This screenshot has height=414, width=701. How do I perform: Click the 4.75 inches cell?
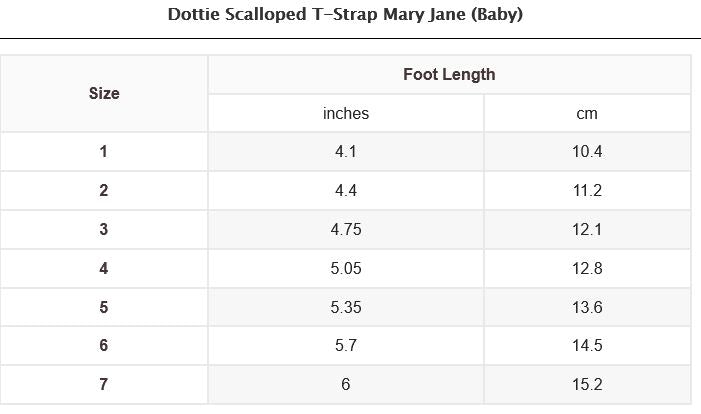(346, 229)
